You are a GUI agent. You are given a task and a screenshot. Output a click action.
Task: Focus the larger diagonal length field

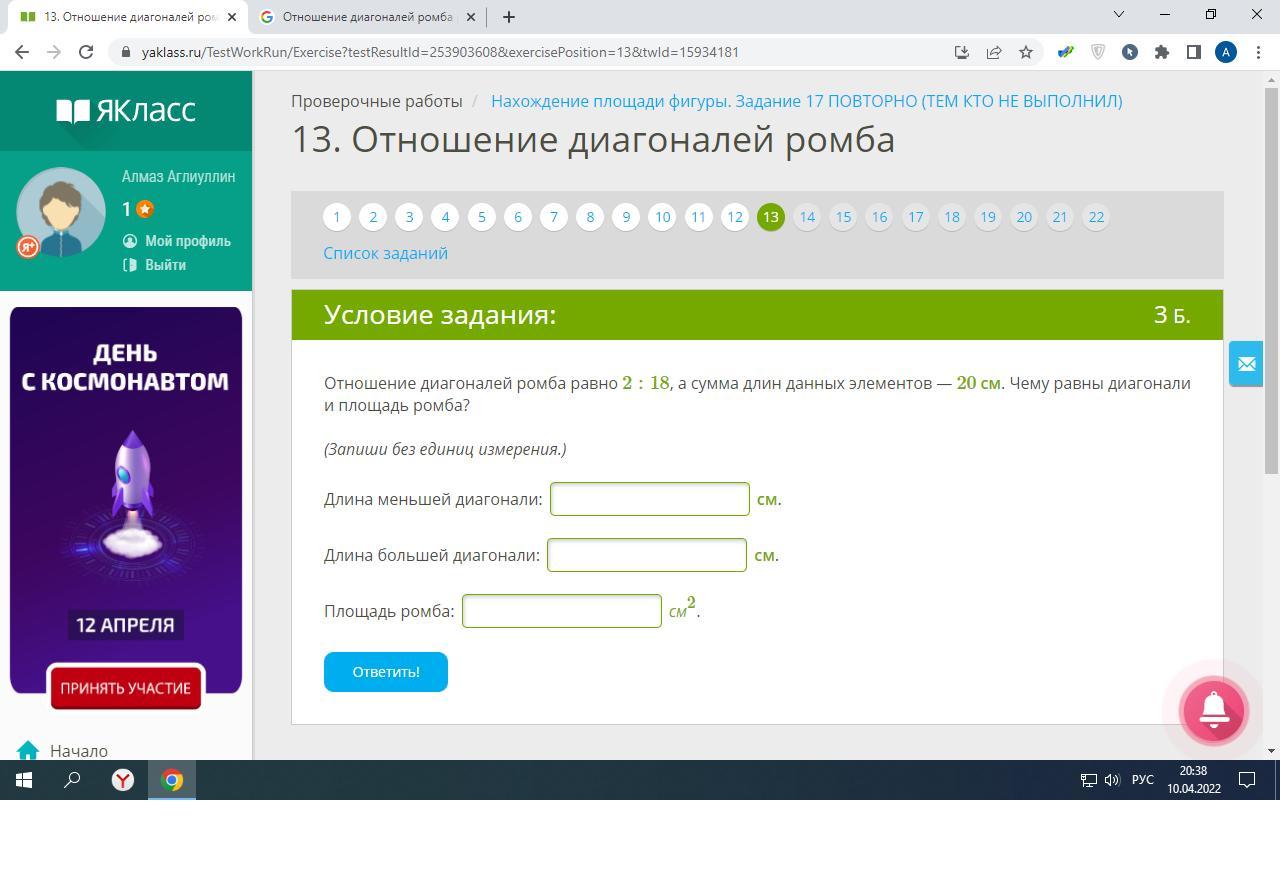(647, 555)
